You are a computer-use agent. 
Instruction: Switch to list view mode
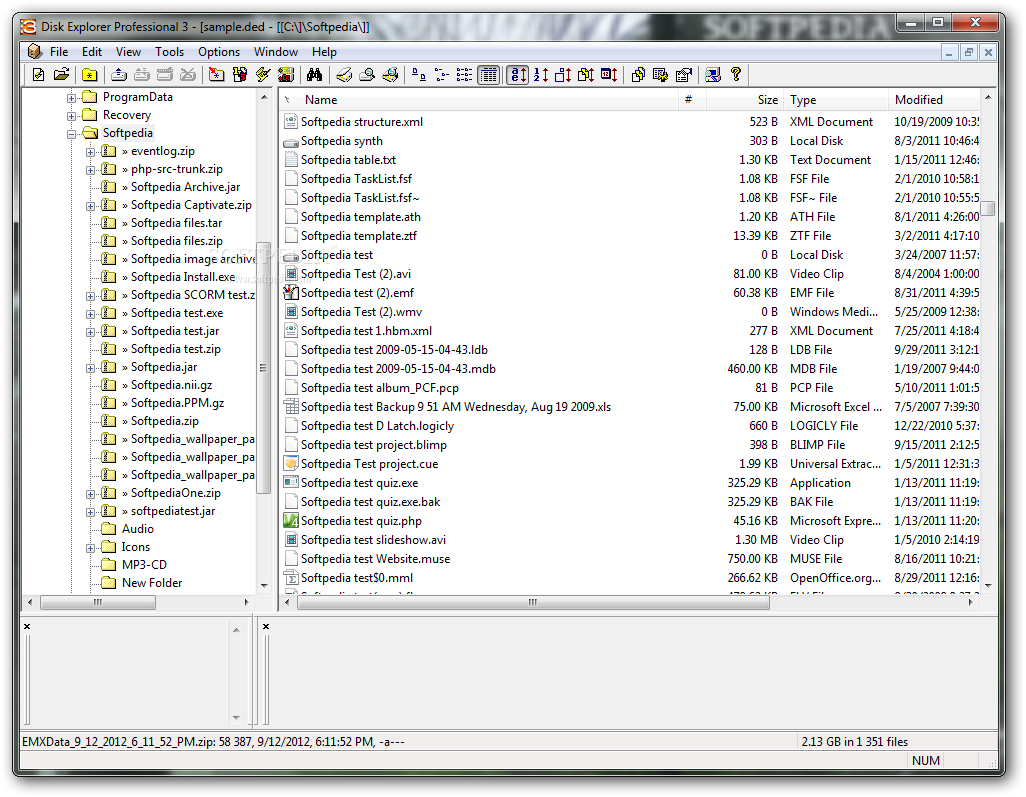tap(465, 75)
